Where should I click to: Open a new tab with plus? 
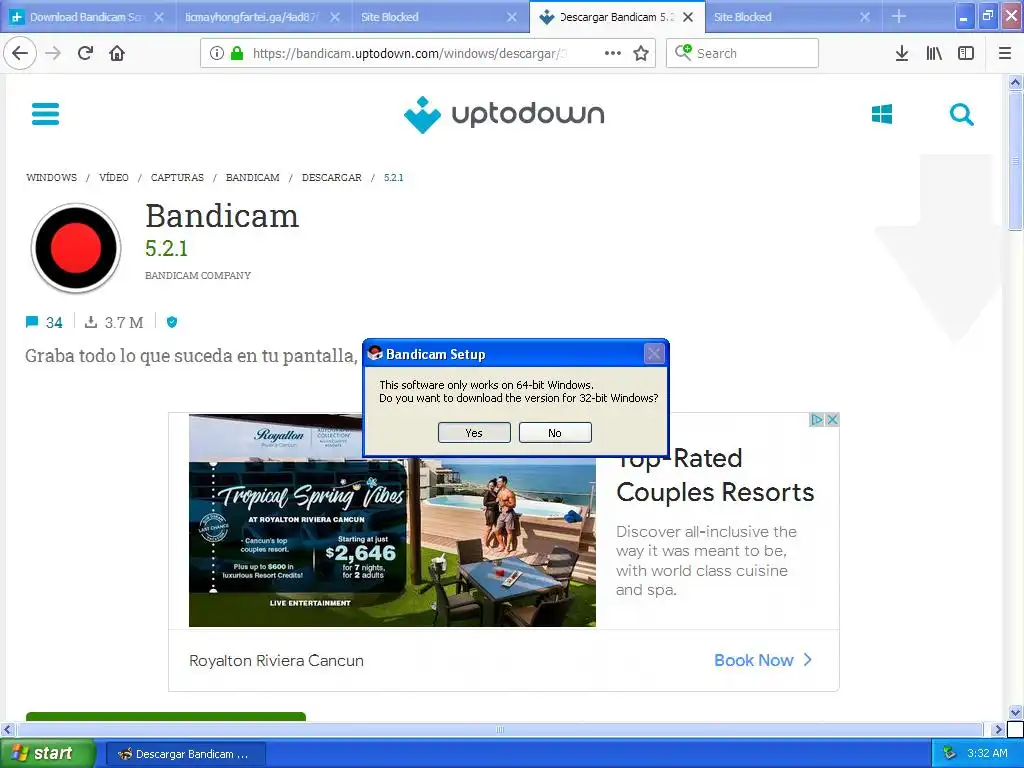[899, 16]
